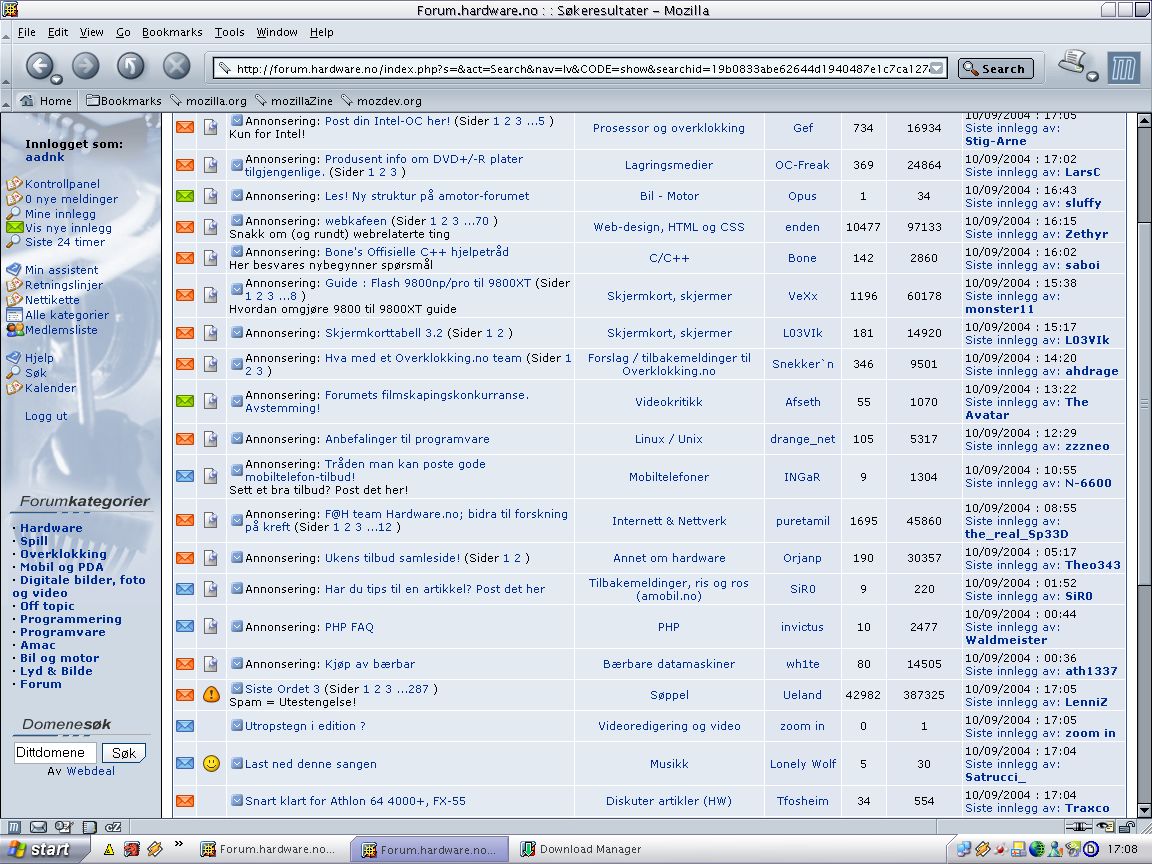Click green envelope icon on amotor-forumet row
1152x864 pixels.
coord(185,196)
